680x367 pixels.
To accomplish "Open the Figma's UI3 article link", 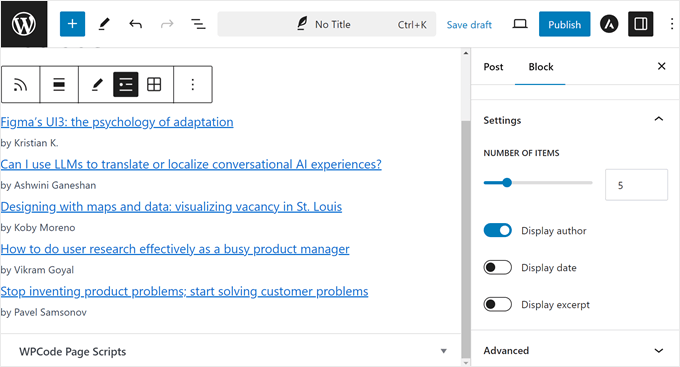I will pos(117,122).
